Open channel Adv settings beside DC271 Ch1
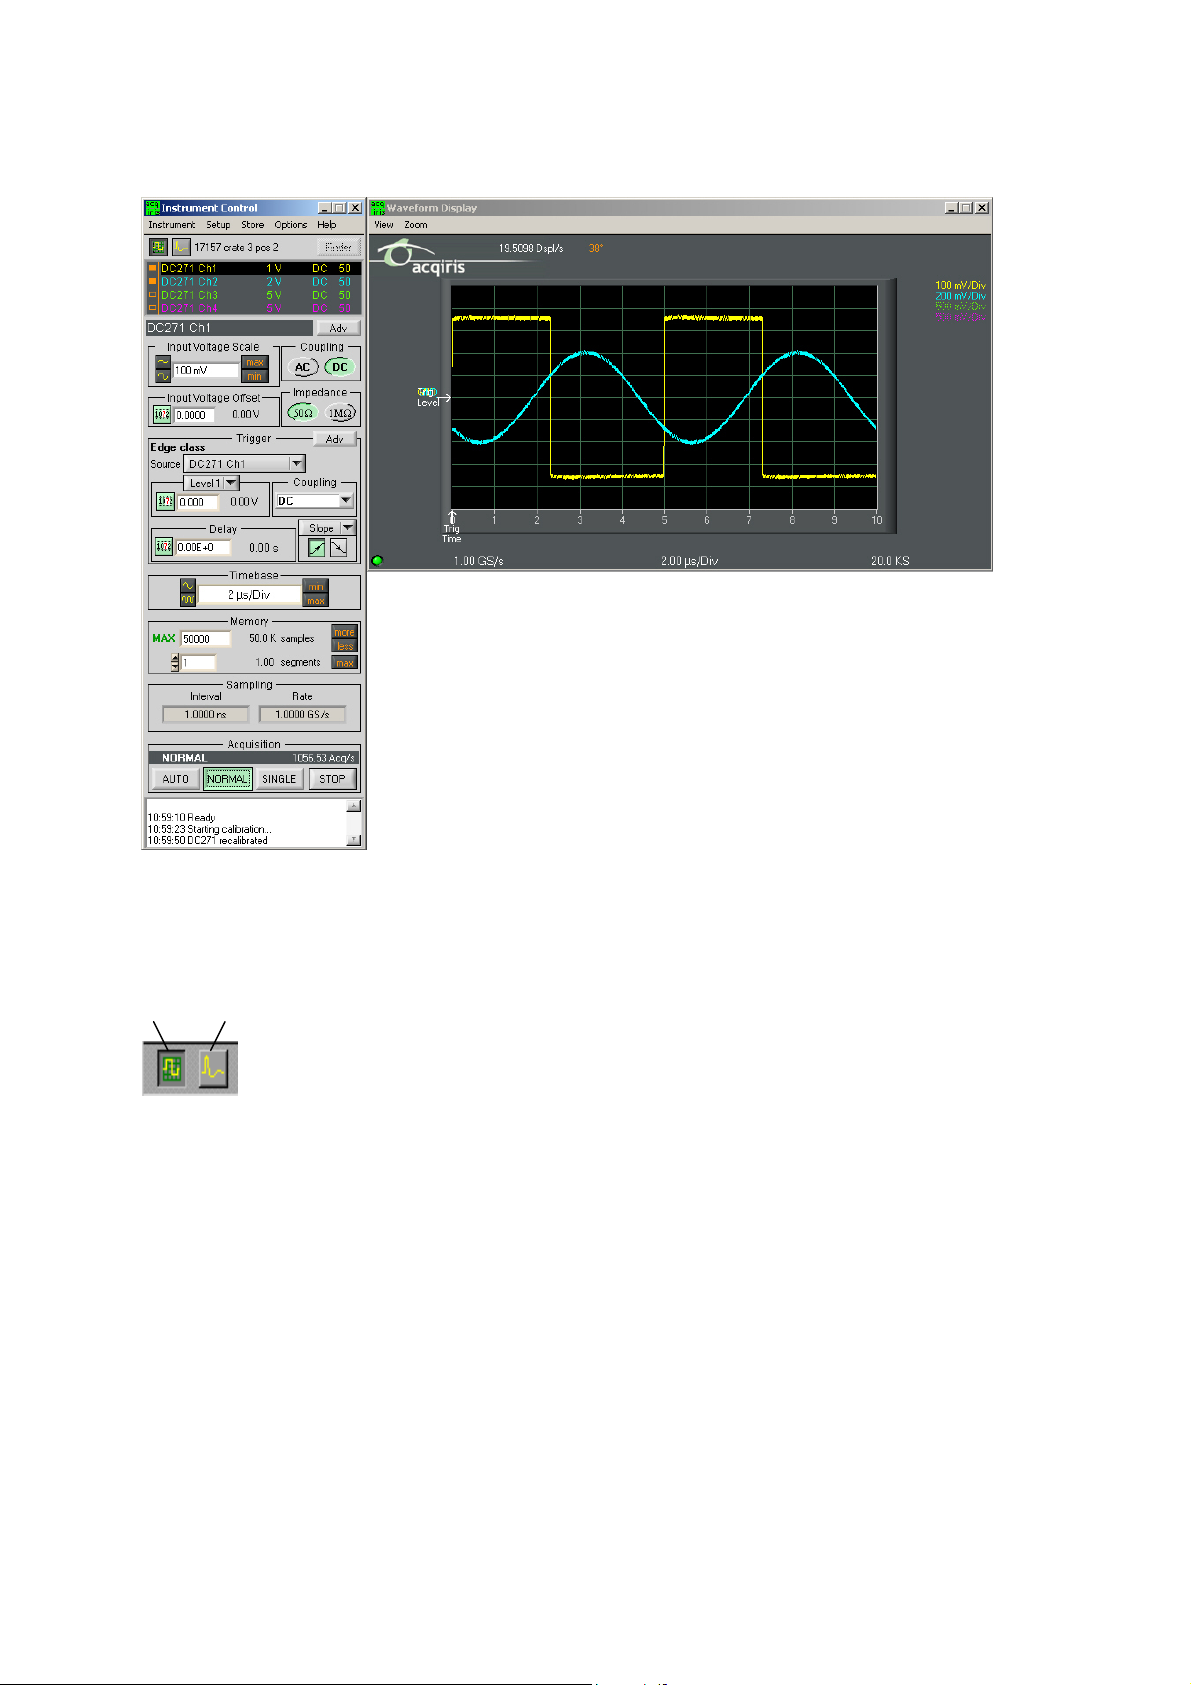 click(338, 328)
